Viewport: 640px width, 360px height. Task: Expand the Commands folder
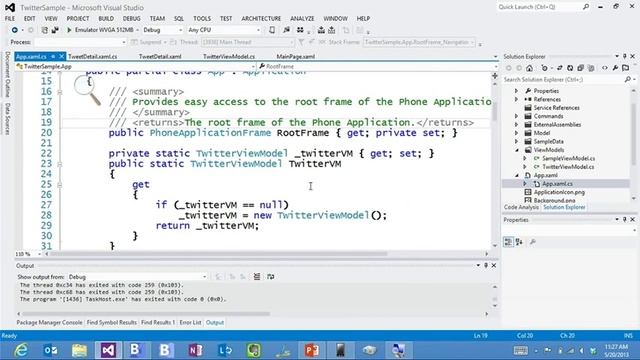pyautogui.click(x=516, y=116)
